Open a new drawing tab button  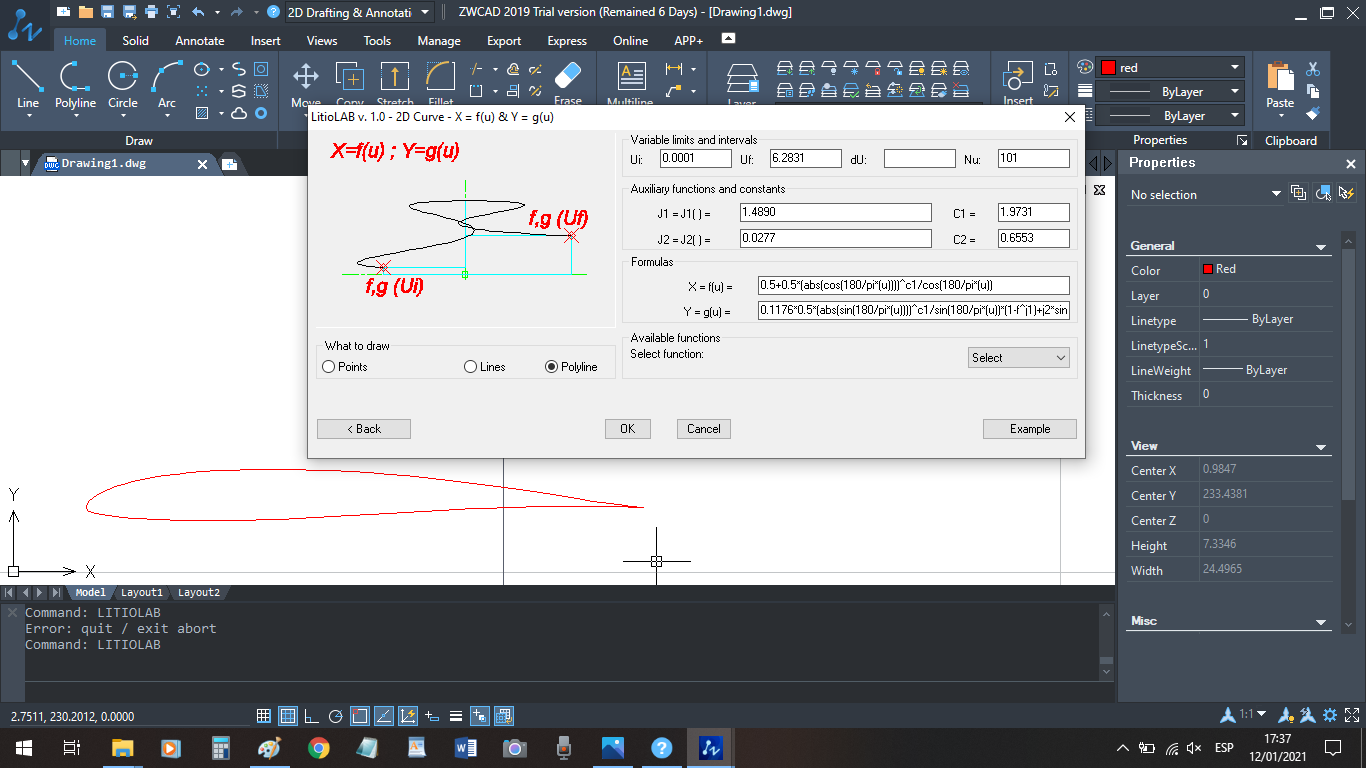pos(230,164)
